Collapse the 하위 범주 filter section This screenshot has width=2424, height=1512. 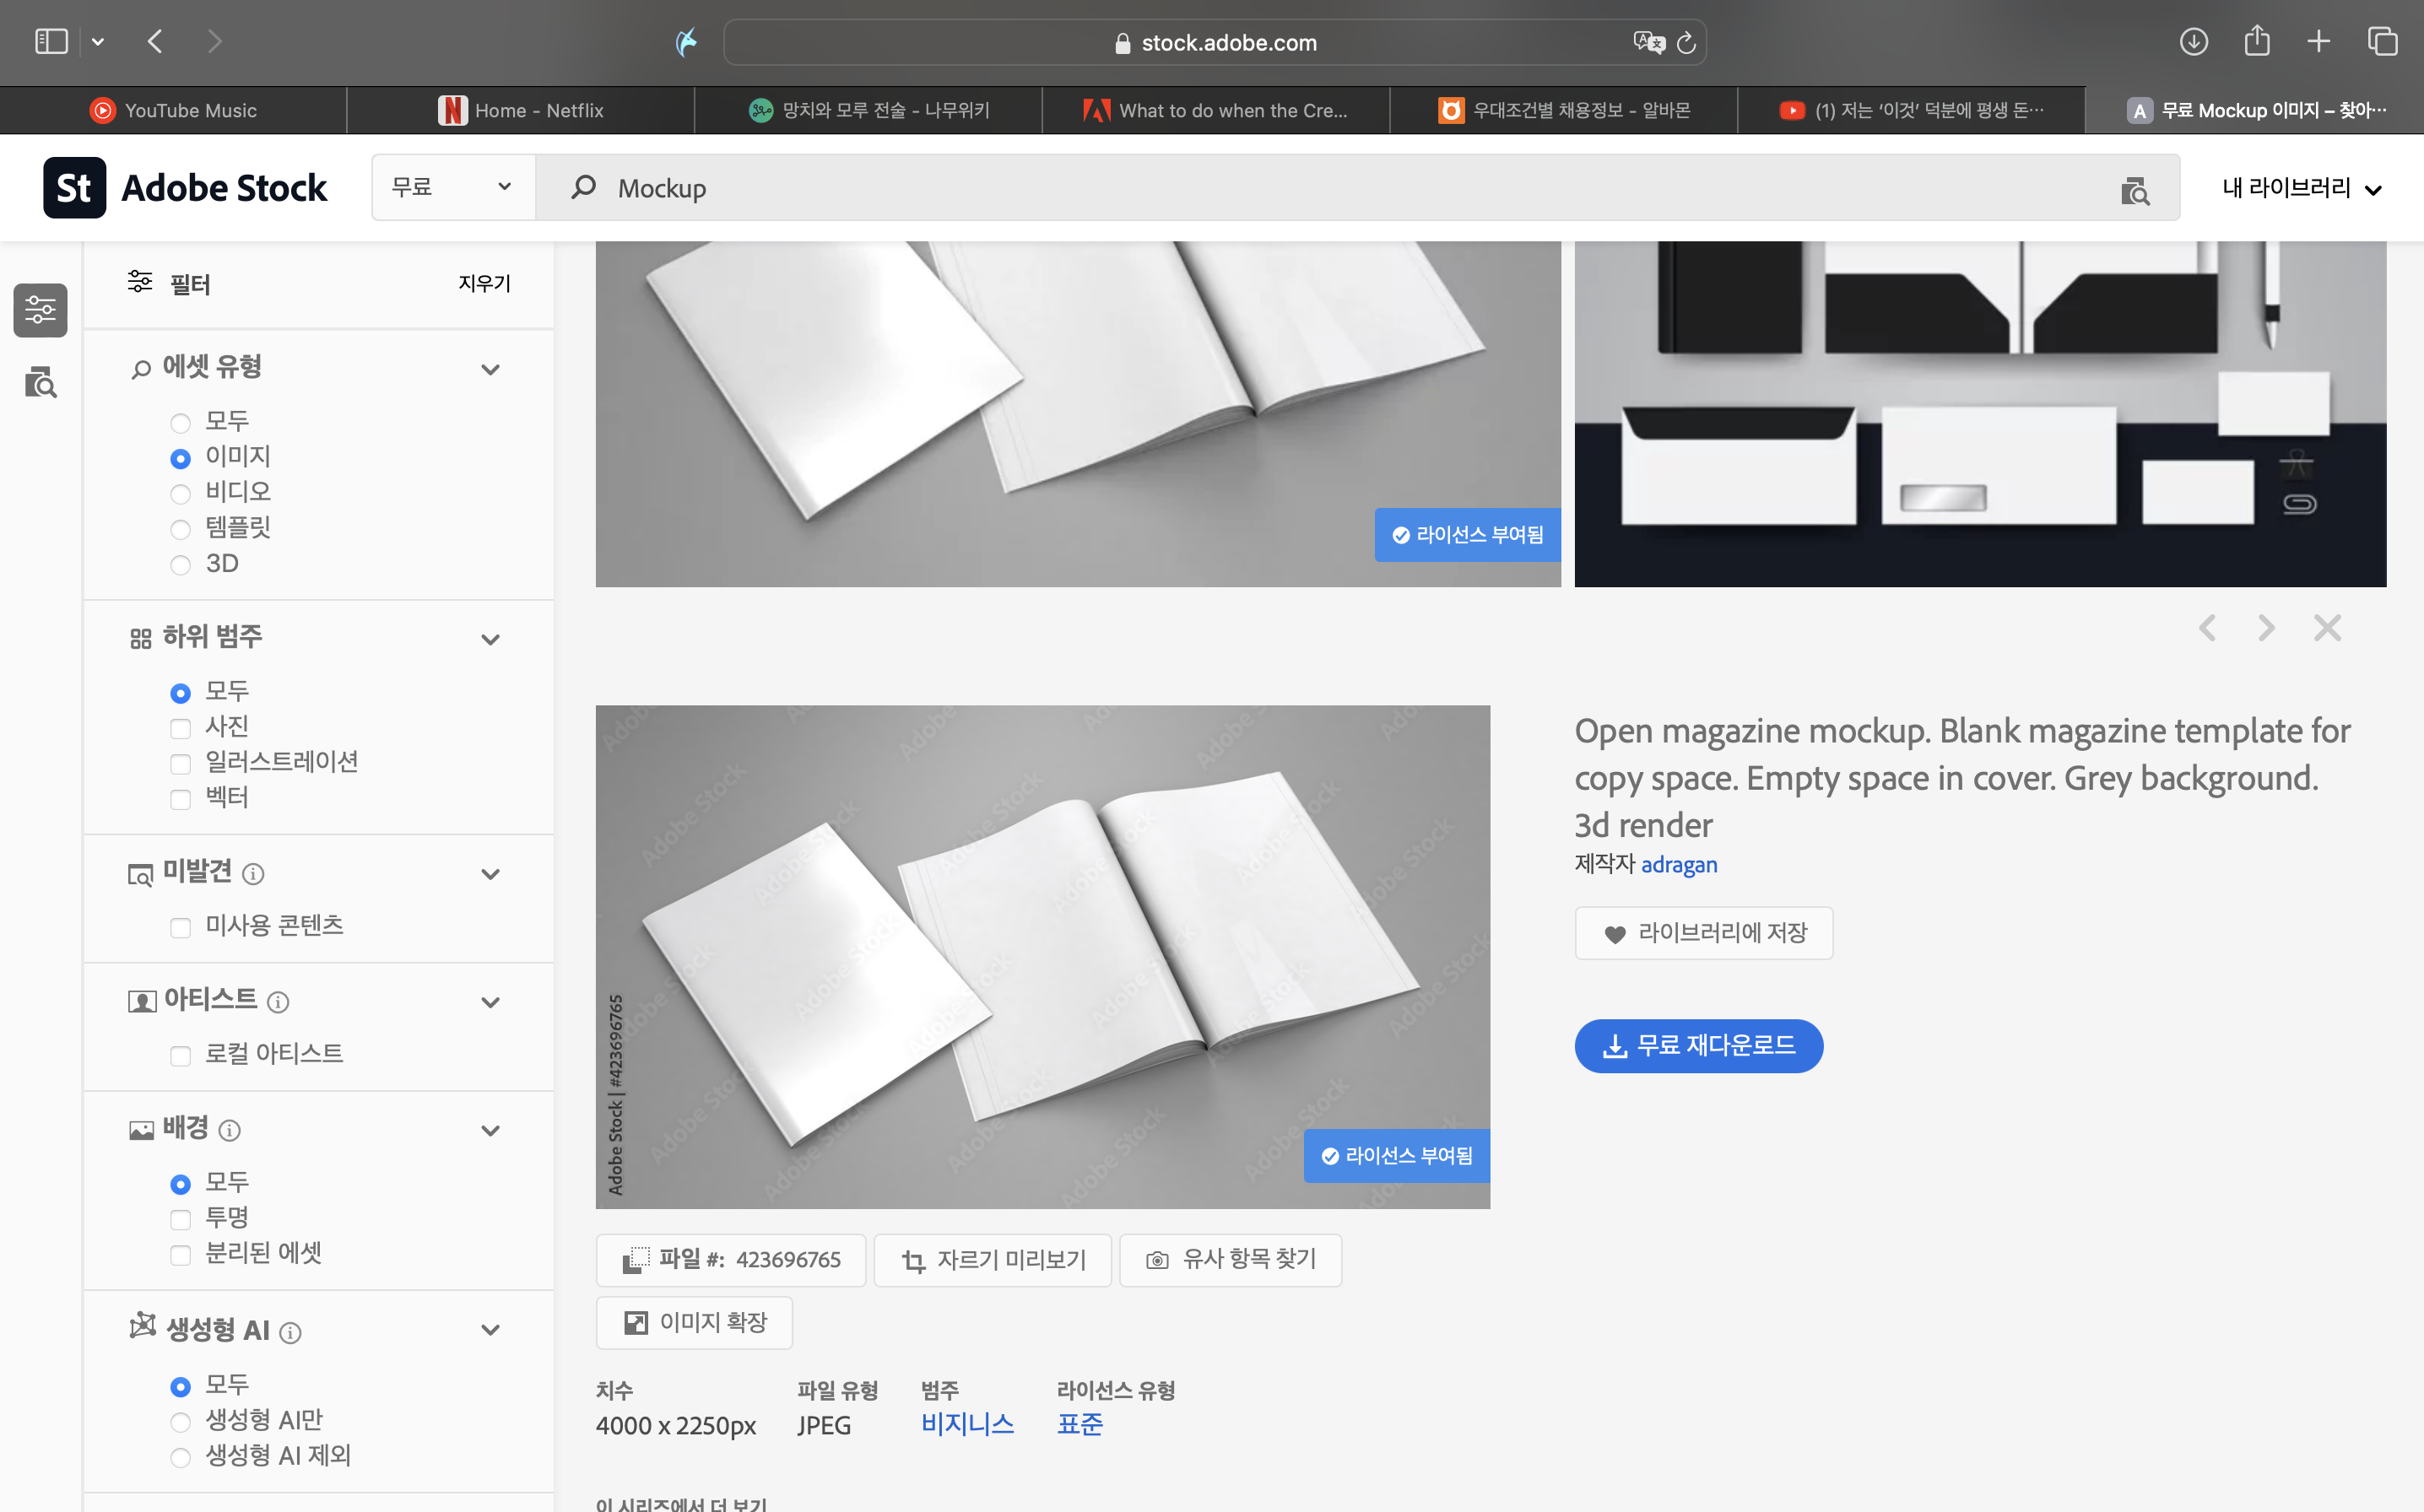click(x=490, y=639)
